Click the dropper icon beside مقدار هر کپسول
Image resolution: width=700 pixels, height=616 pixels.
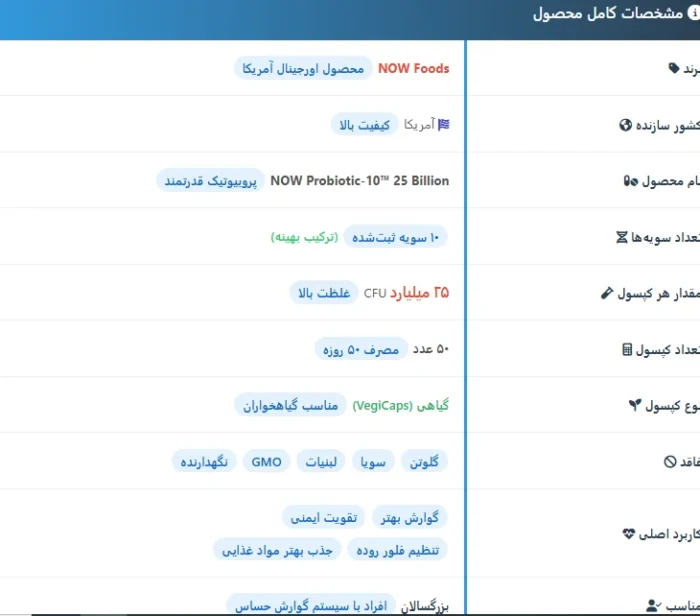(x=607, y=293)
